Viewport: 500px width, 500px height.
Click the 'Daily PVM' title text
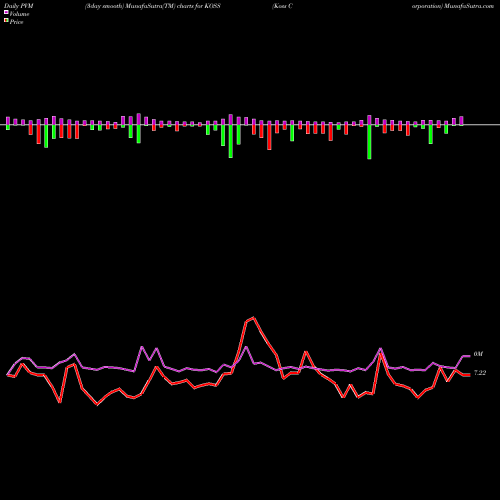[19, 6]
